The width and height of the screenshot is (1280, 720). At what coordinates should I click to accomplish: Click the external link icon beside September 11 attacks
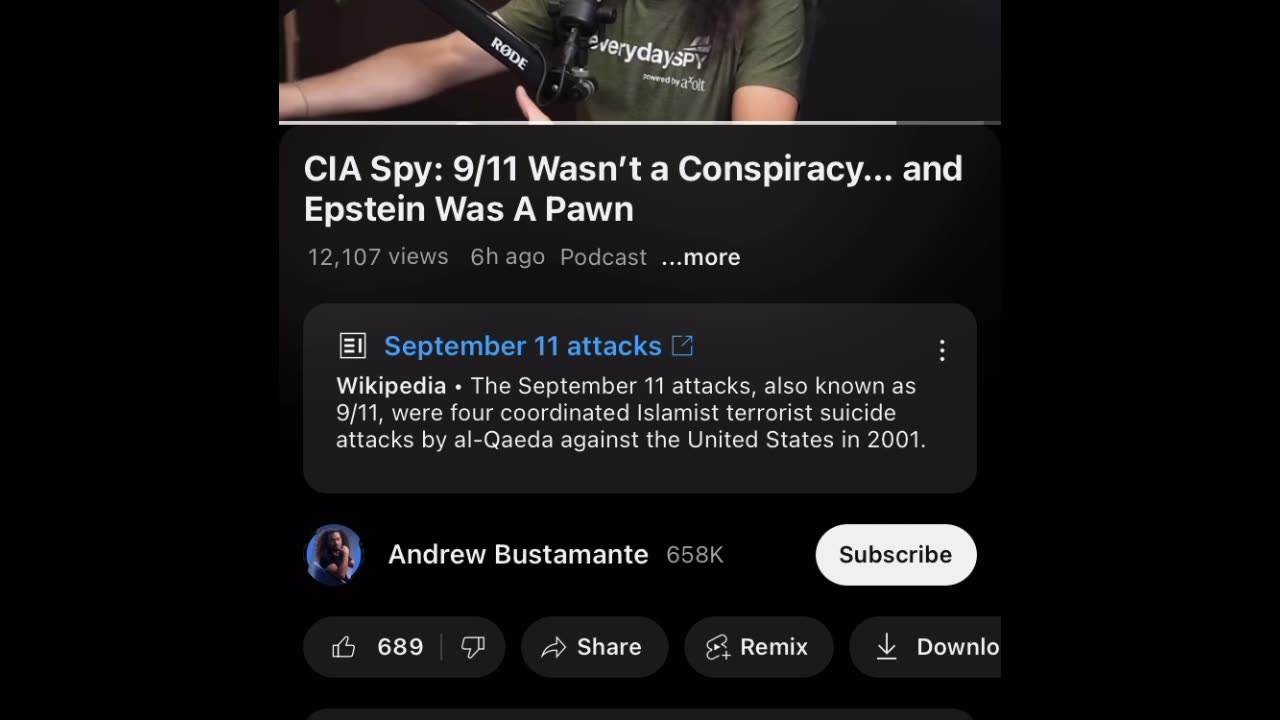pyautogui.click(x=683, y=346)
